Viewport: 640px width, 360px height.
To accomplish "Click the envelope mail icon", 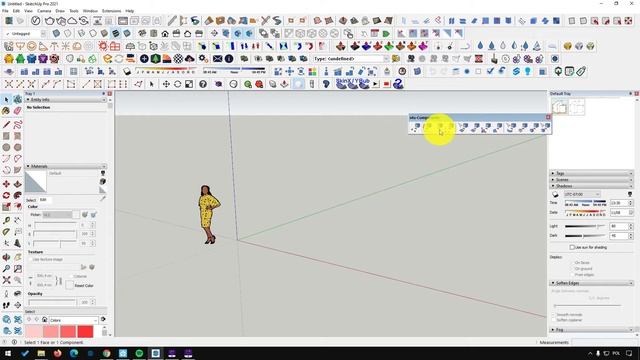I will pyautogui.click(x=218, y=59).
